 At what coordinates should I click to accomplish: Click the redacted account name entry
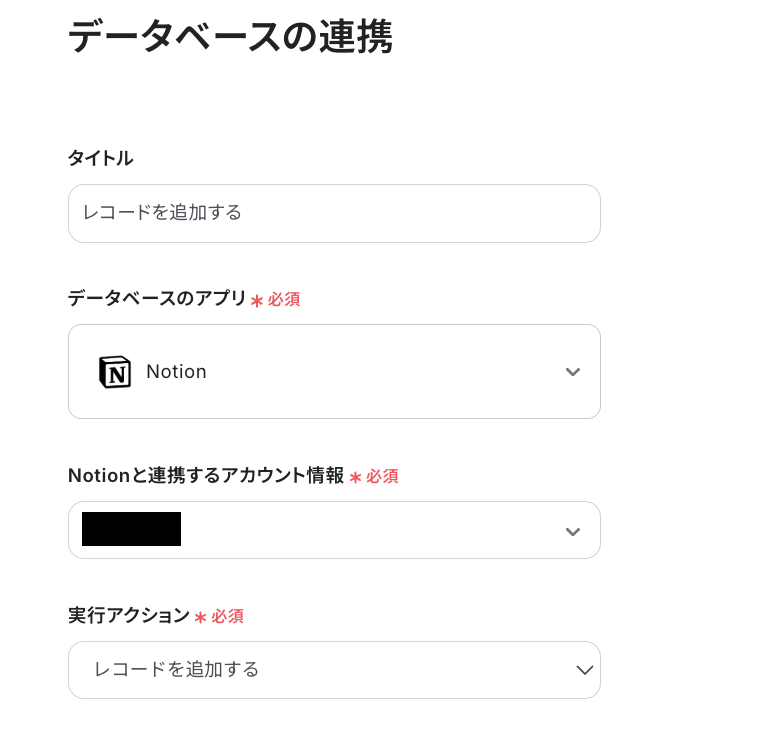131,529
